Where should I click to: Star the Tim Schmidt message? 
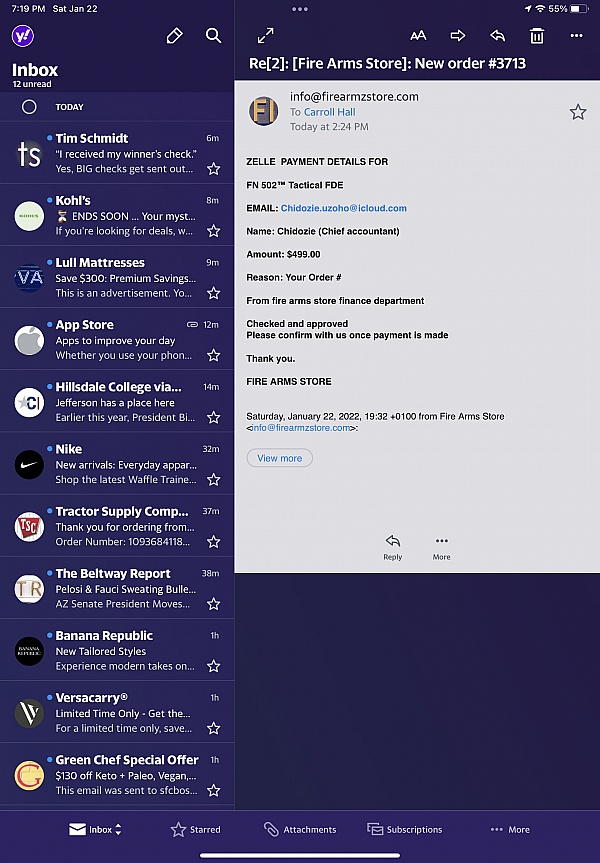click(213, 169)
